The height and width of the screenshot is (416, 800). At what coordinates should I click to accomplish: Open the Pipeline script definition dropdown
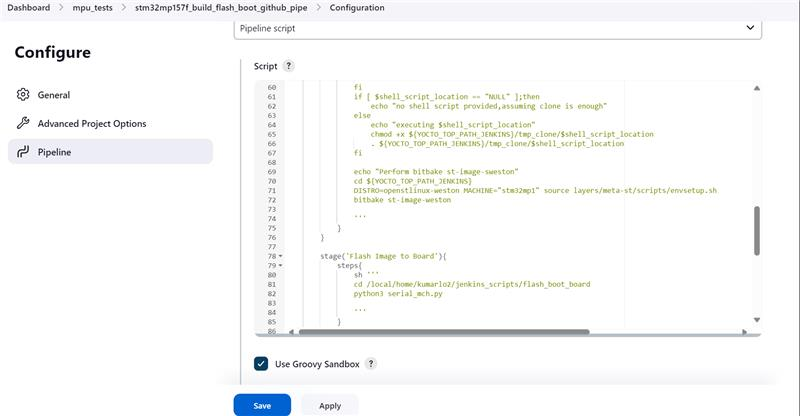pos(498,29)
